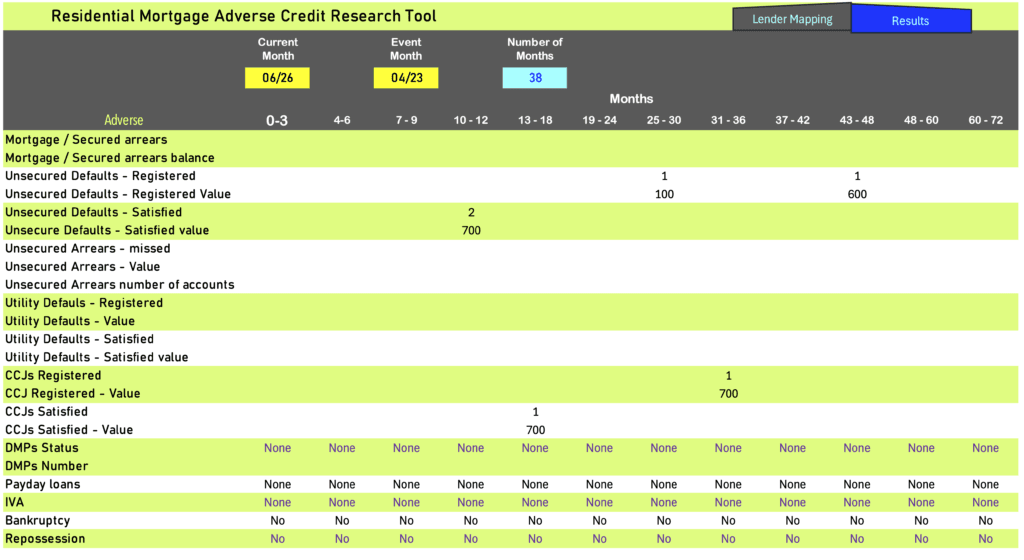Select the 31 - 36 months column header
The width and height of the screenshot is (1024, 560).
pos(728,120)
